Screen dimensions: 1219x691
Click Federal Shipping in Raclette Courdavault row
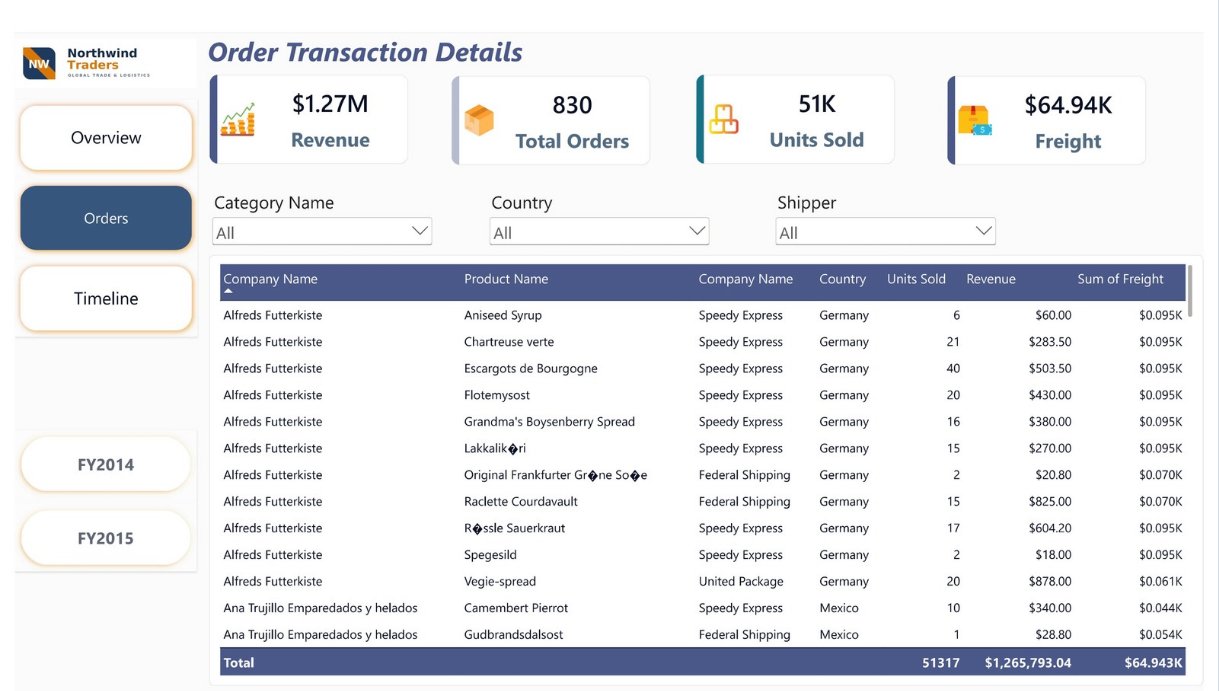(745, 502)
